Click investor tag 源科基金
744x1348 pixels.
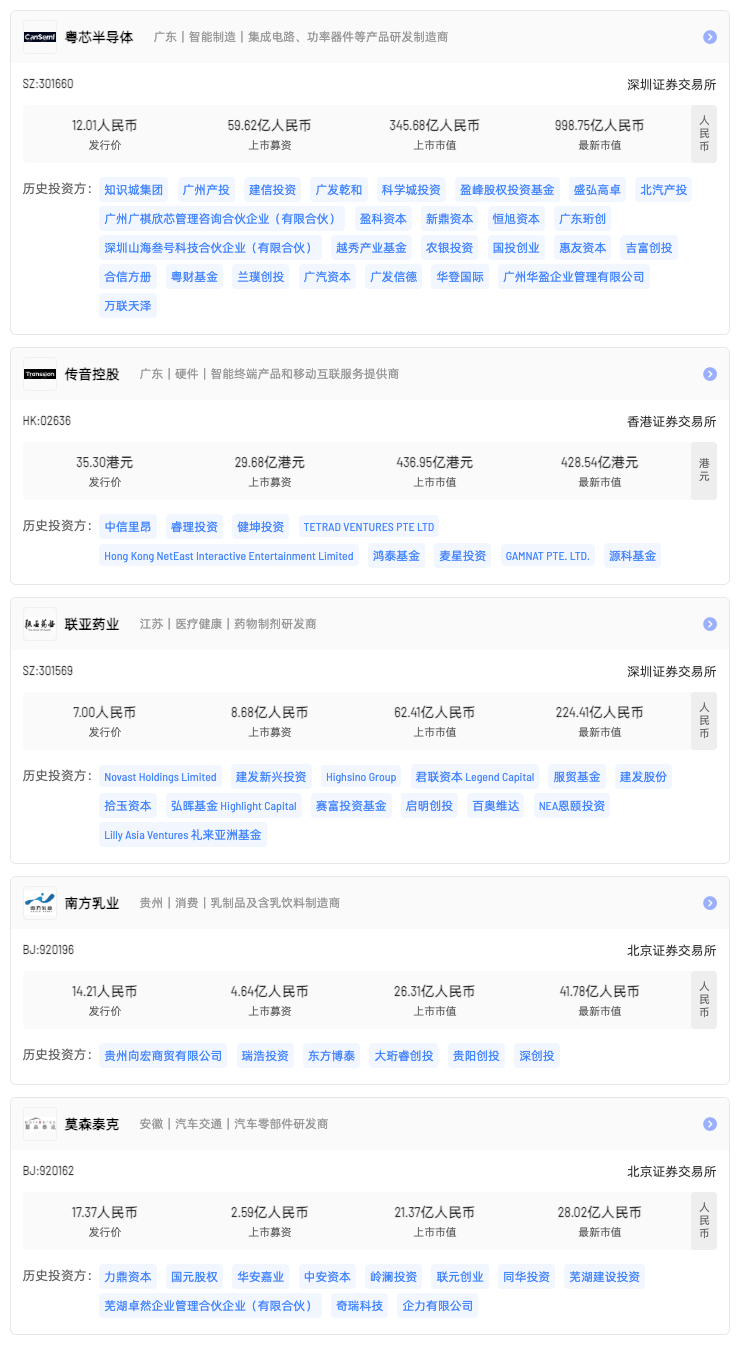(x=633, y=556)
